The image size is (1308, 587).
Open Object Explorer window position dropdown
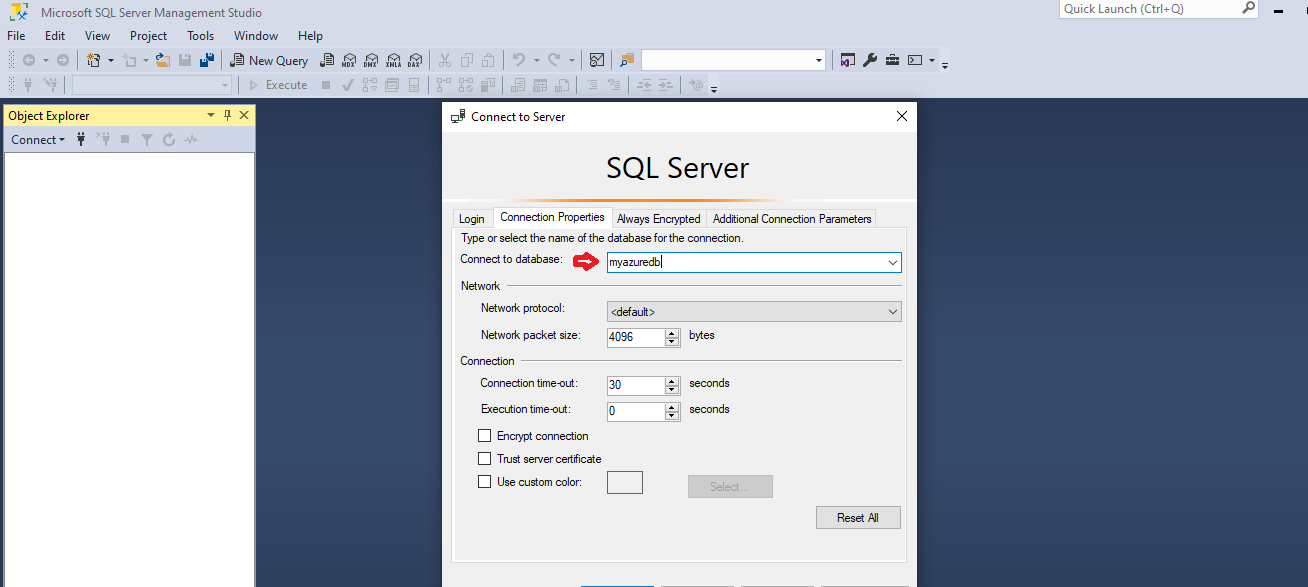[x=211, y=115]
